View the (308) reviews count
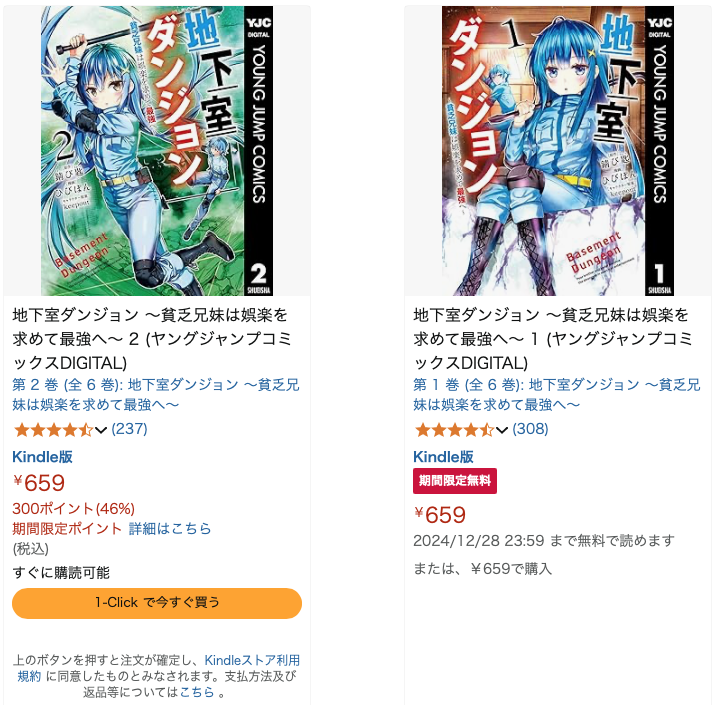Screen dimensions: 712x705 point(530,429)
